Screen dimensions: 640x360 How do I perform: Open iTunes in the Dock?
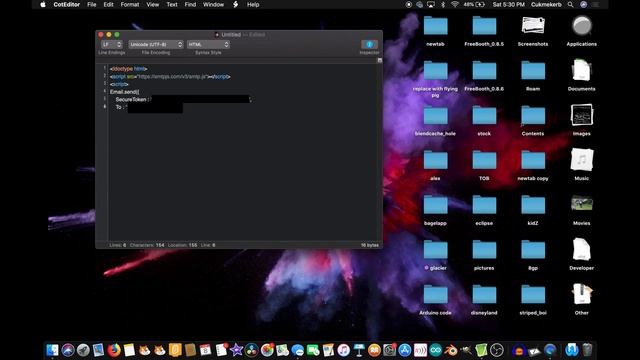[x=344, y=350]
